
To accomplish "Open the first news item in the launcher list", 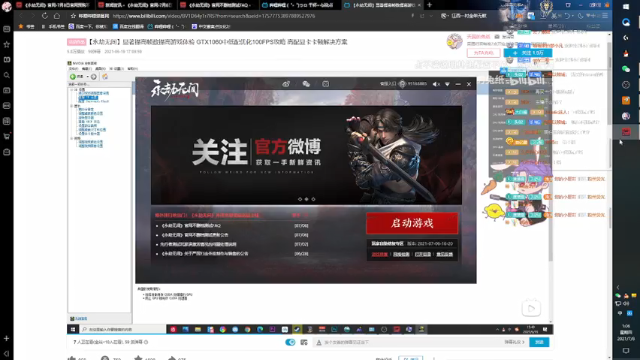I will click(x=191, y=225).
